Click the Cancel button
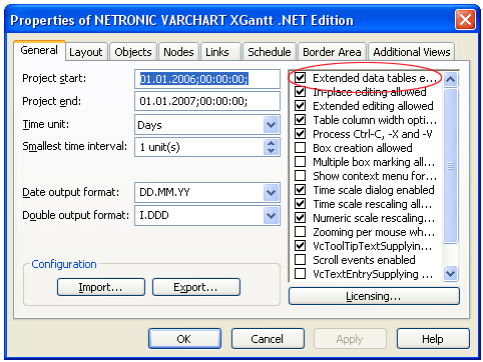The image size is (483, 362). click(x=268, y=339)
